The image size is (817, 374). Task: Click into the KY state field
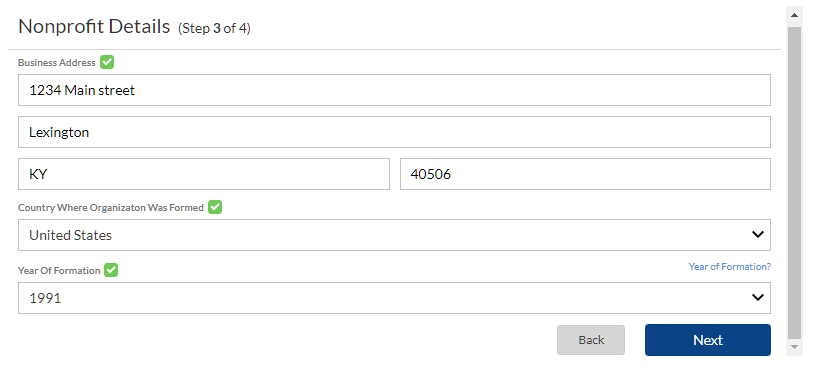tap(204, 174)
